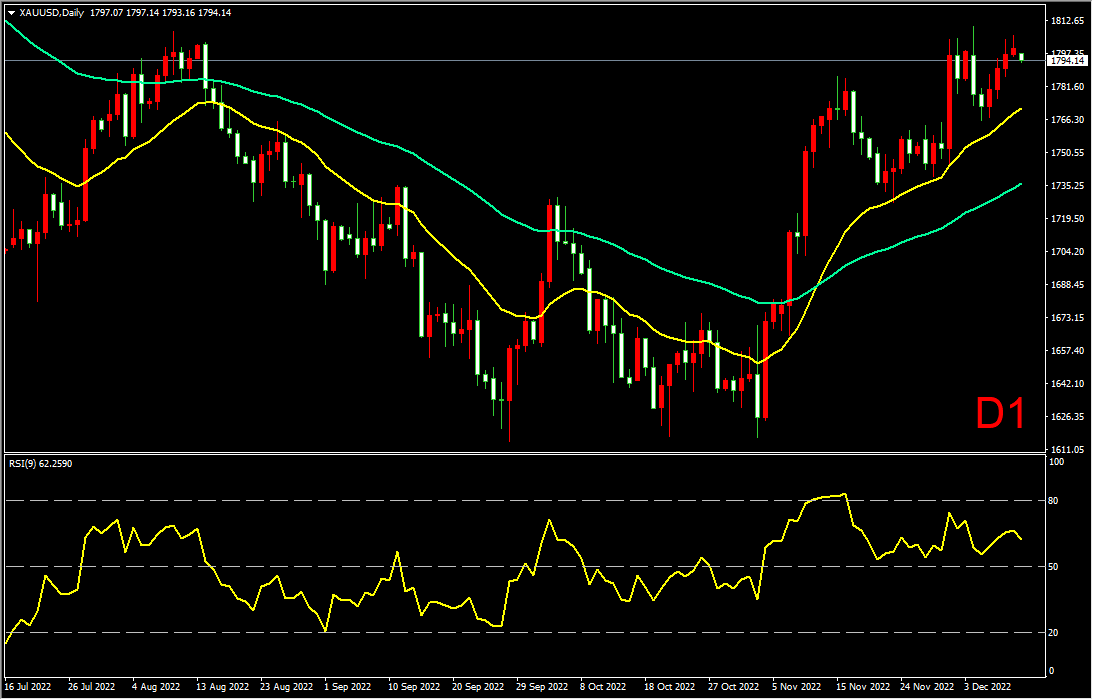Click the 29 Sep 2022 date label
The height and width of the screenshot is (700, 1093).
[x=540, y=687]
